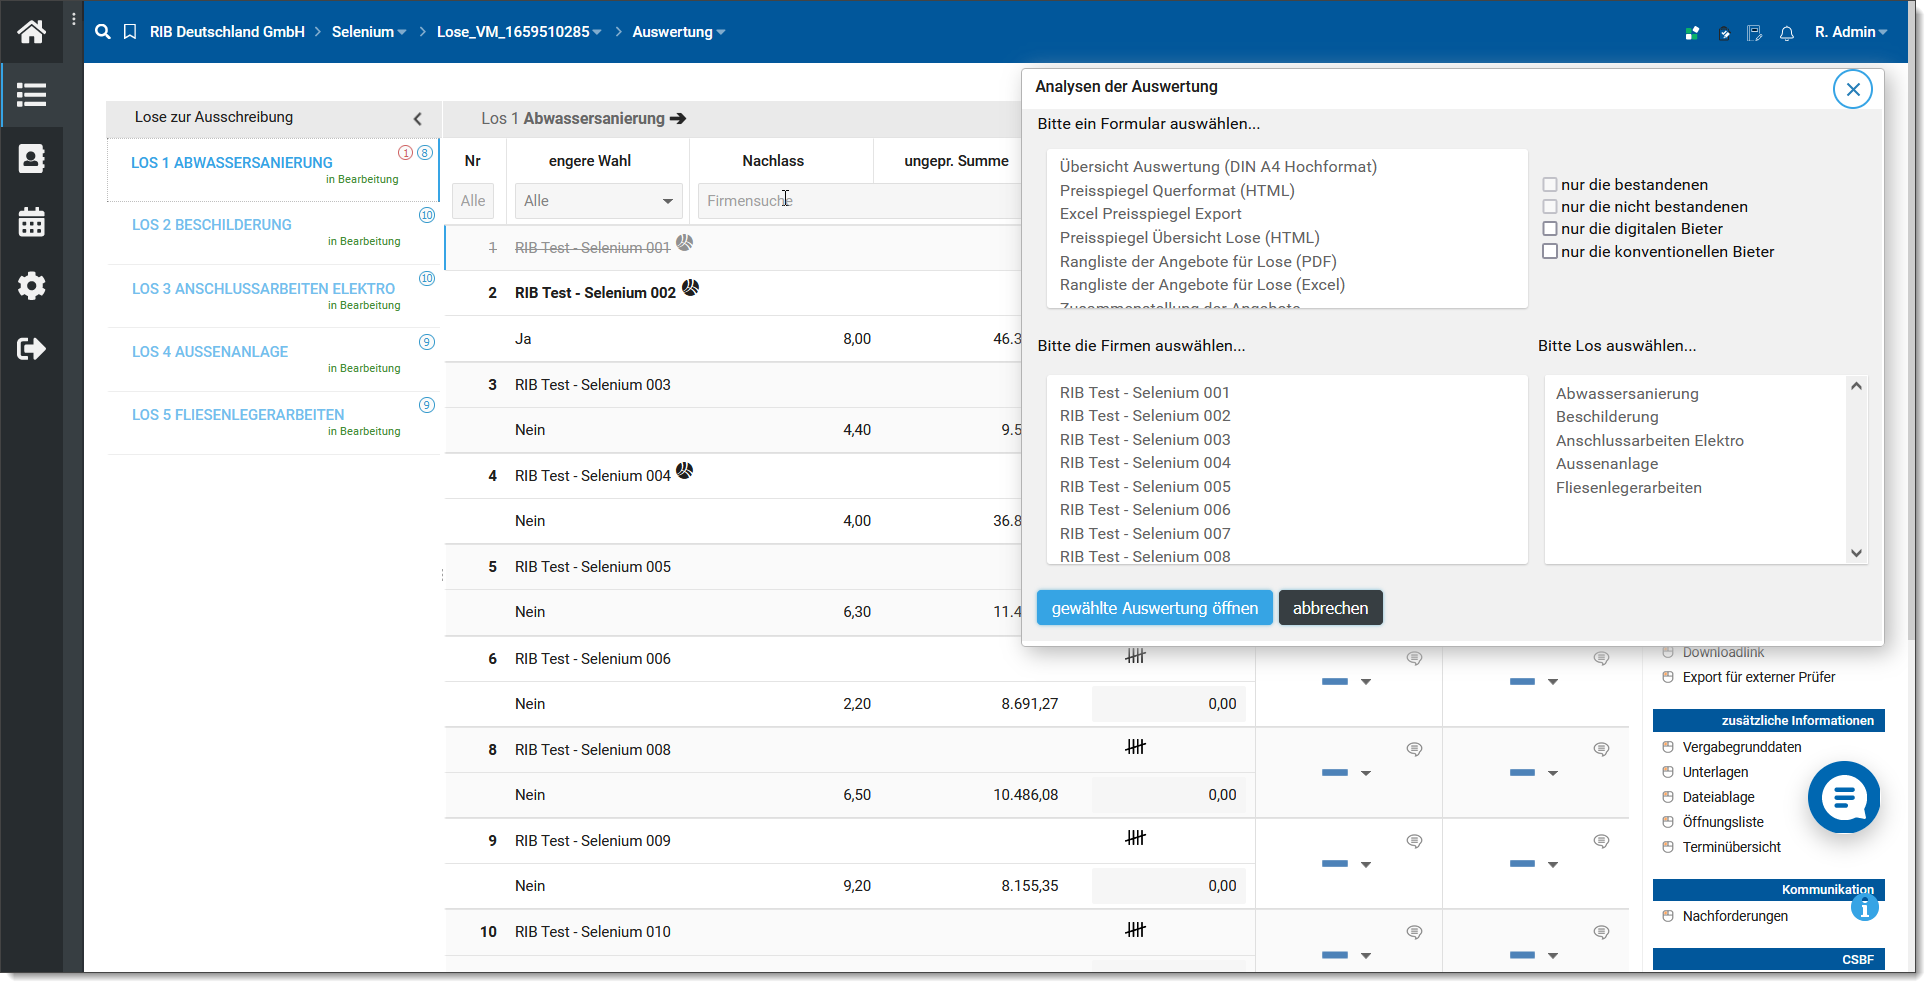Click the blue info icon near Kommunikation
The image size is (1931, 988).
click(x=1865, y=907)
